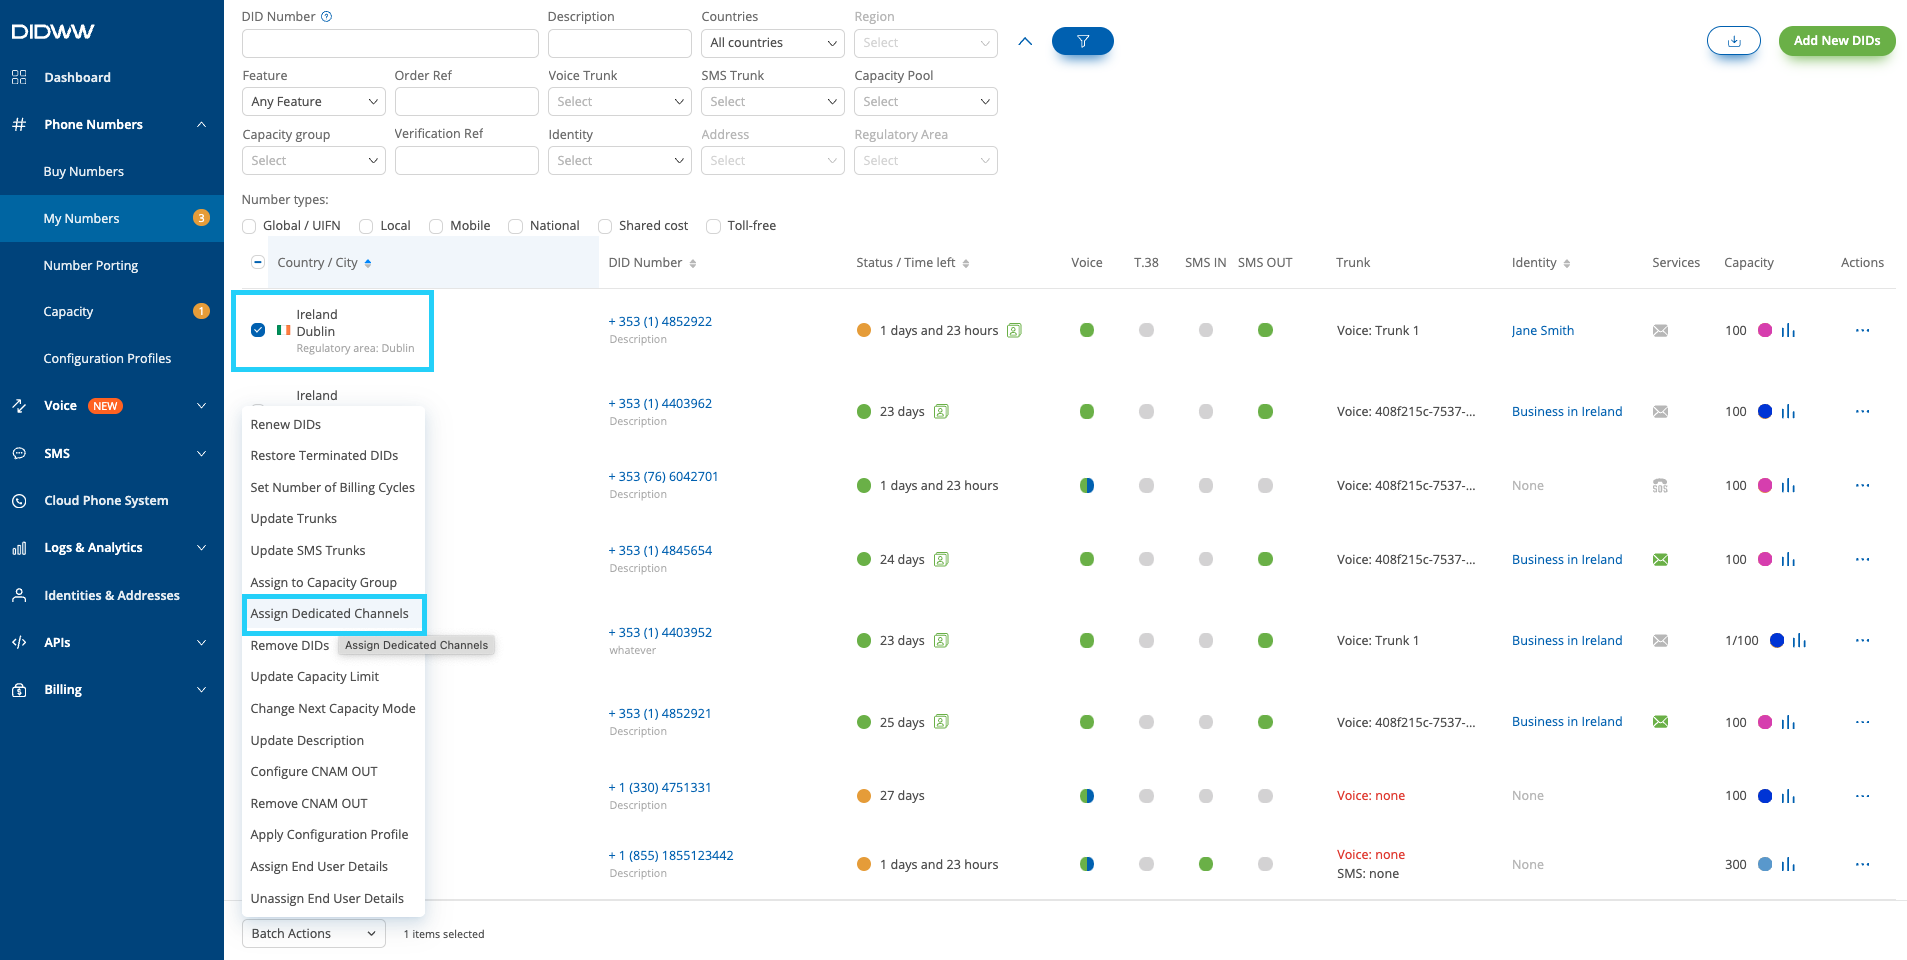Click services envelope icon for Jane Smith row
Image resolution: width=1907 pixels, height=960 pixels.
1660,330
